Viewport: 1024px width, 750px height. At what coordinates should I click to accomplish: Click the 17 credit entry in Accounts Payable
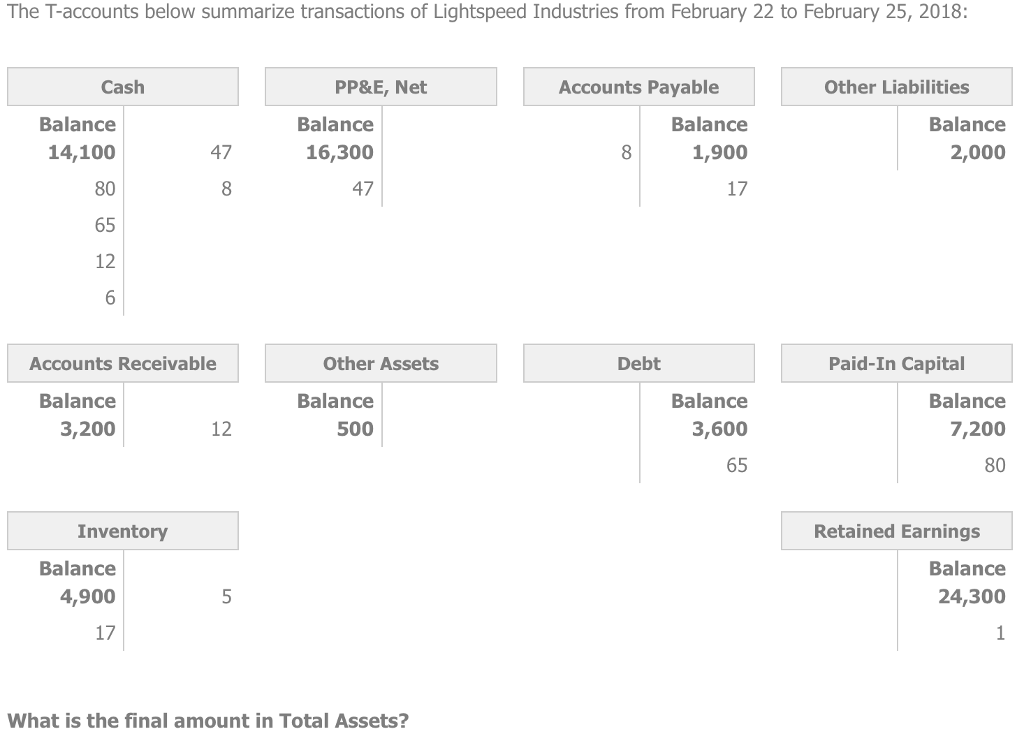pos(737,189)
